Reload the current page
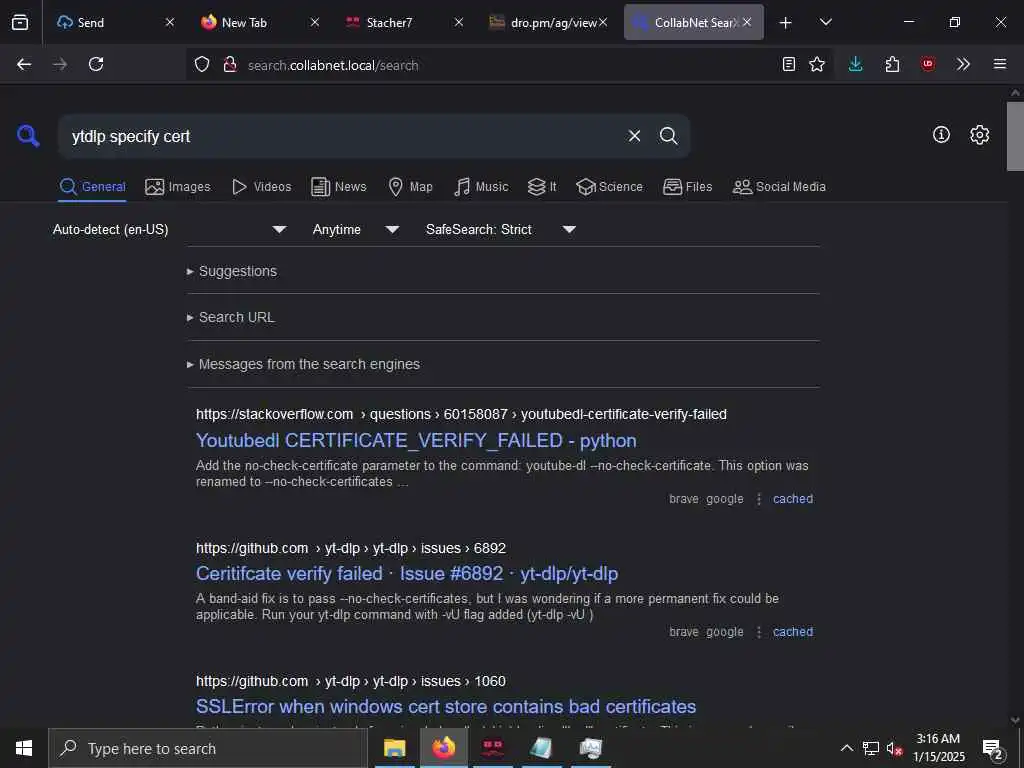Viewport: 1024px width, 768px height. pyautogui.click(x=96, y=64)
